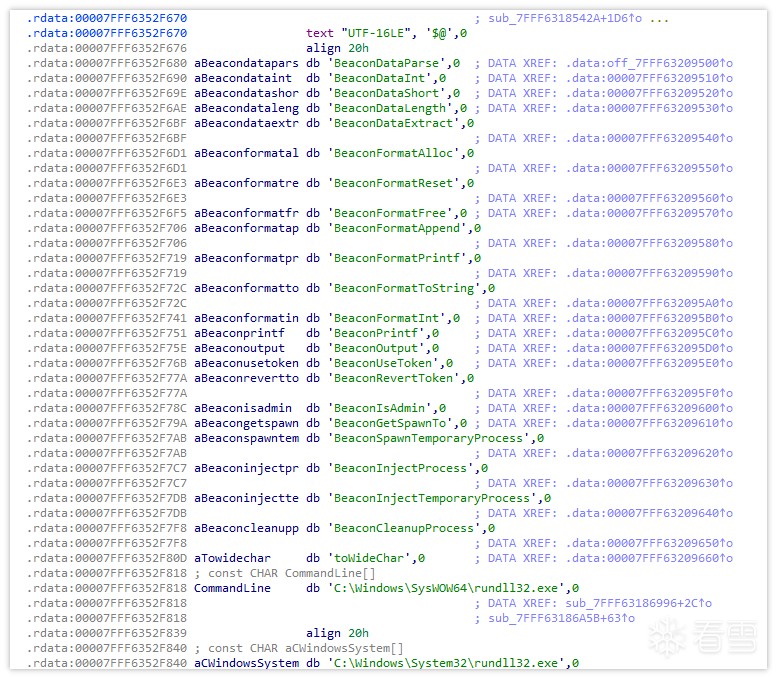Click the 'BeaconSpawnTemporaryProcess' string
This screenshot has width=777, height=679.
coord(429,438)
